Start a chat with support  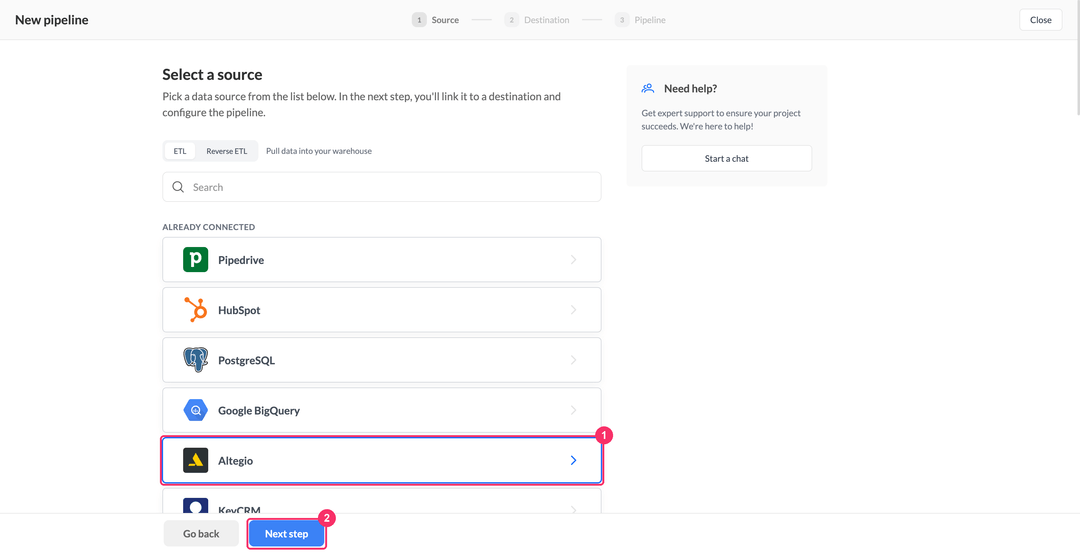(727, 158)
